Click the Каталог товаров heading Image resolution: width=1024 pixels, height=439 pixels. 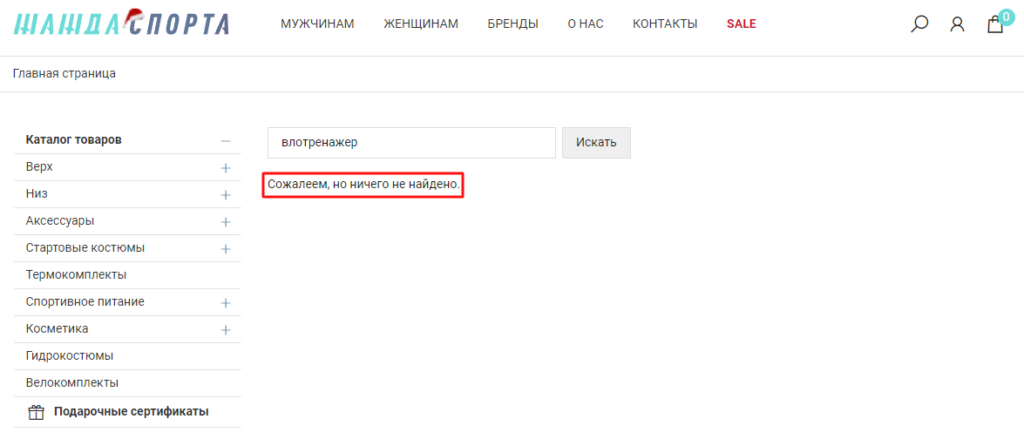click(x=74, y=140)
